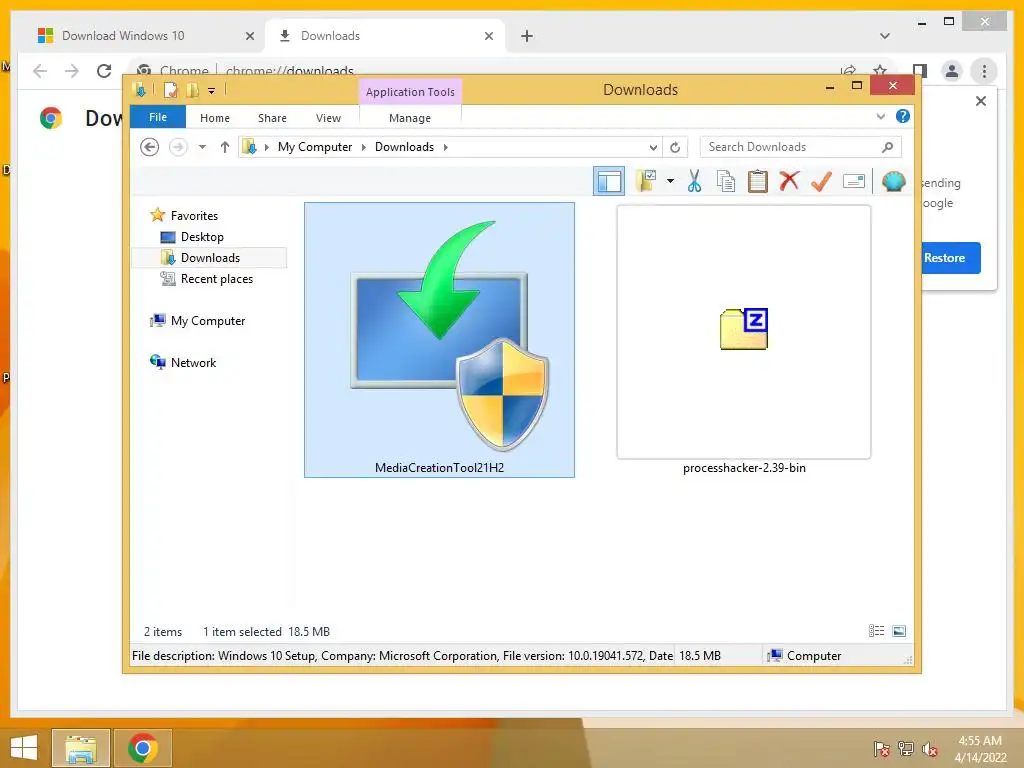1024x768 pixels.
Task: Expand the Explorer ribbon chevron
Action: 880,117
